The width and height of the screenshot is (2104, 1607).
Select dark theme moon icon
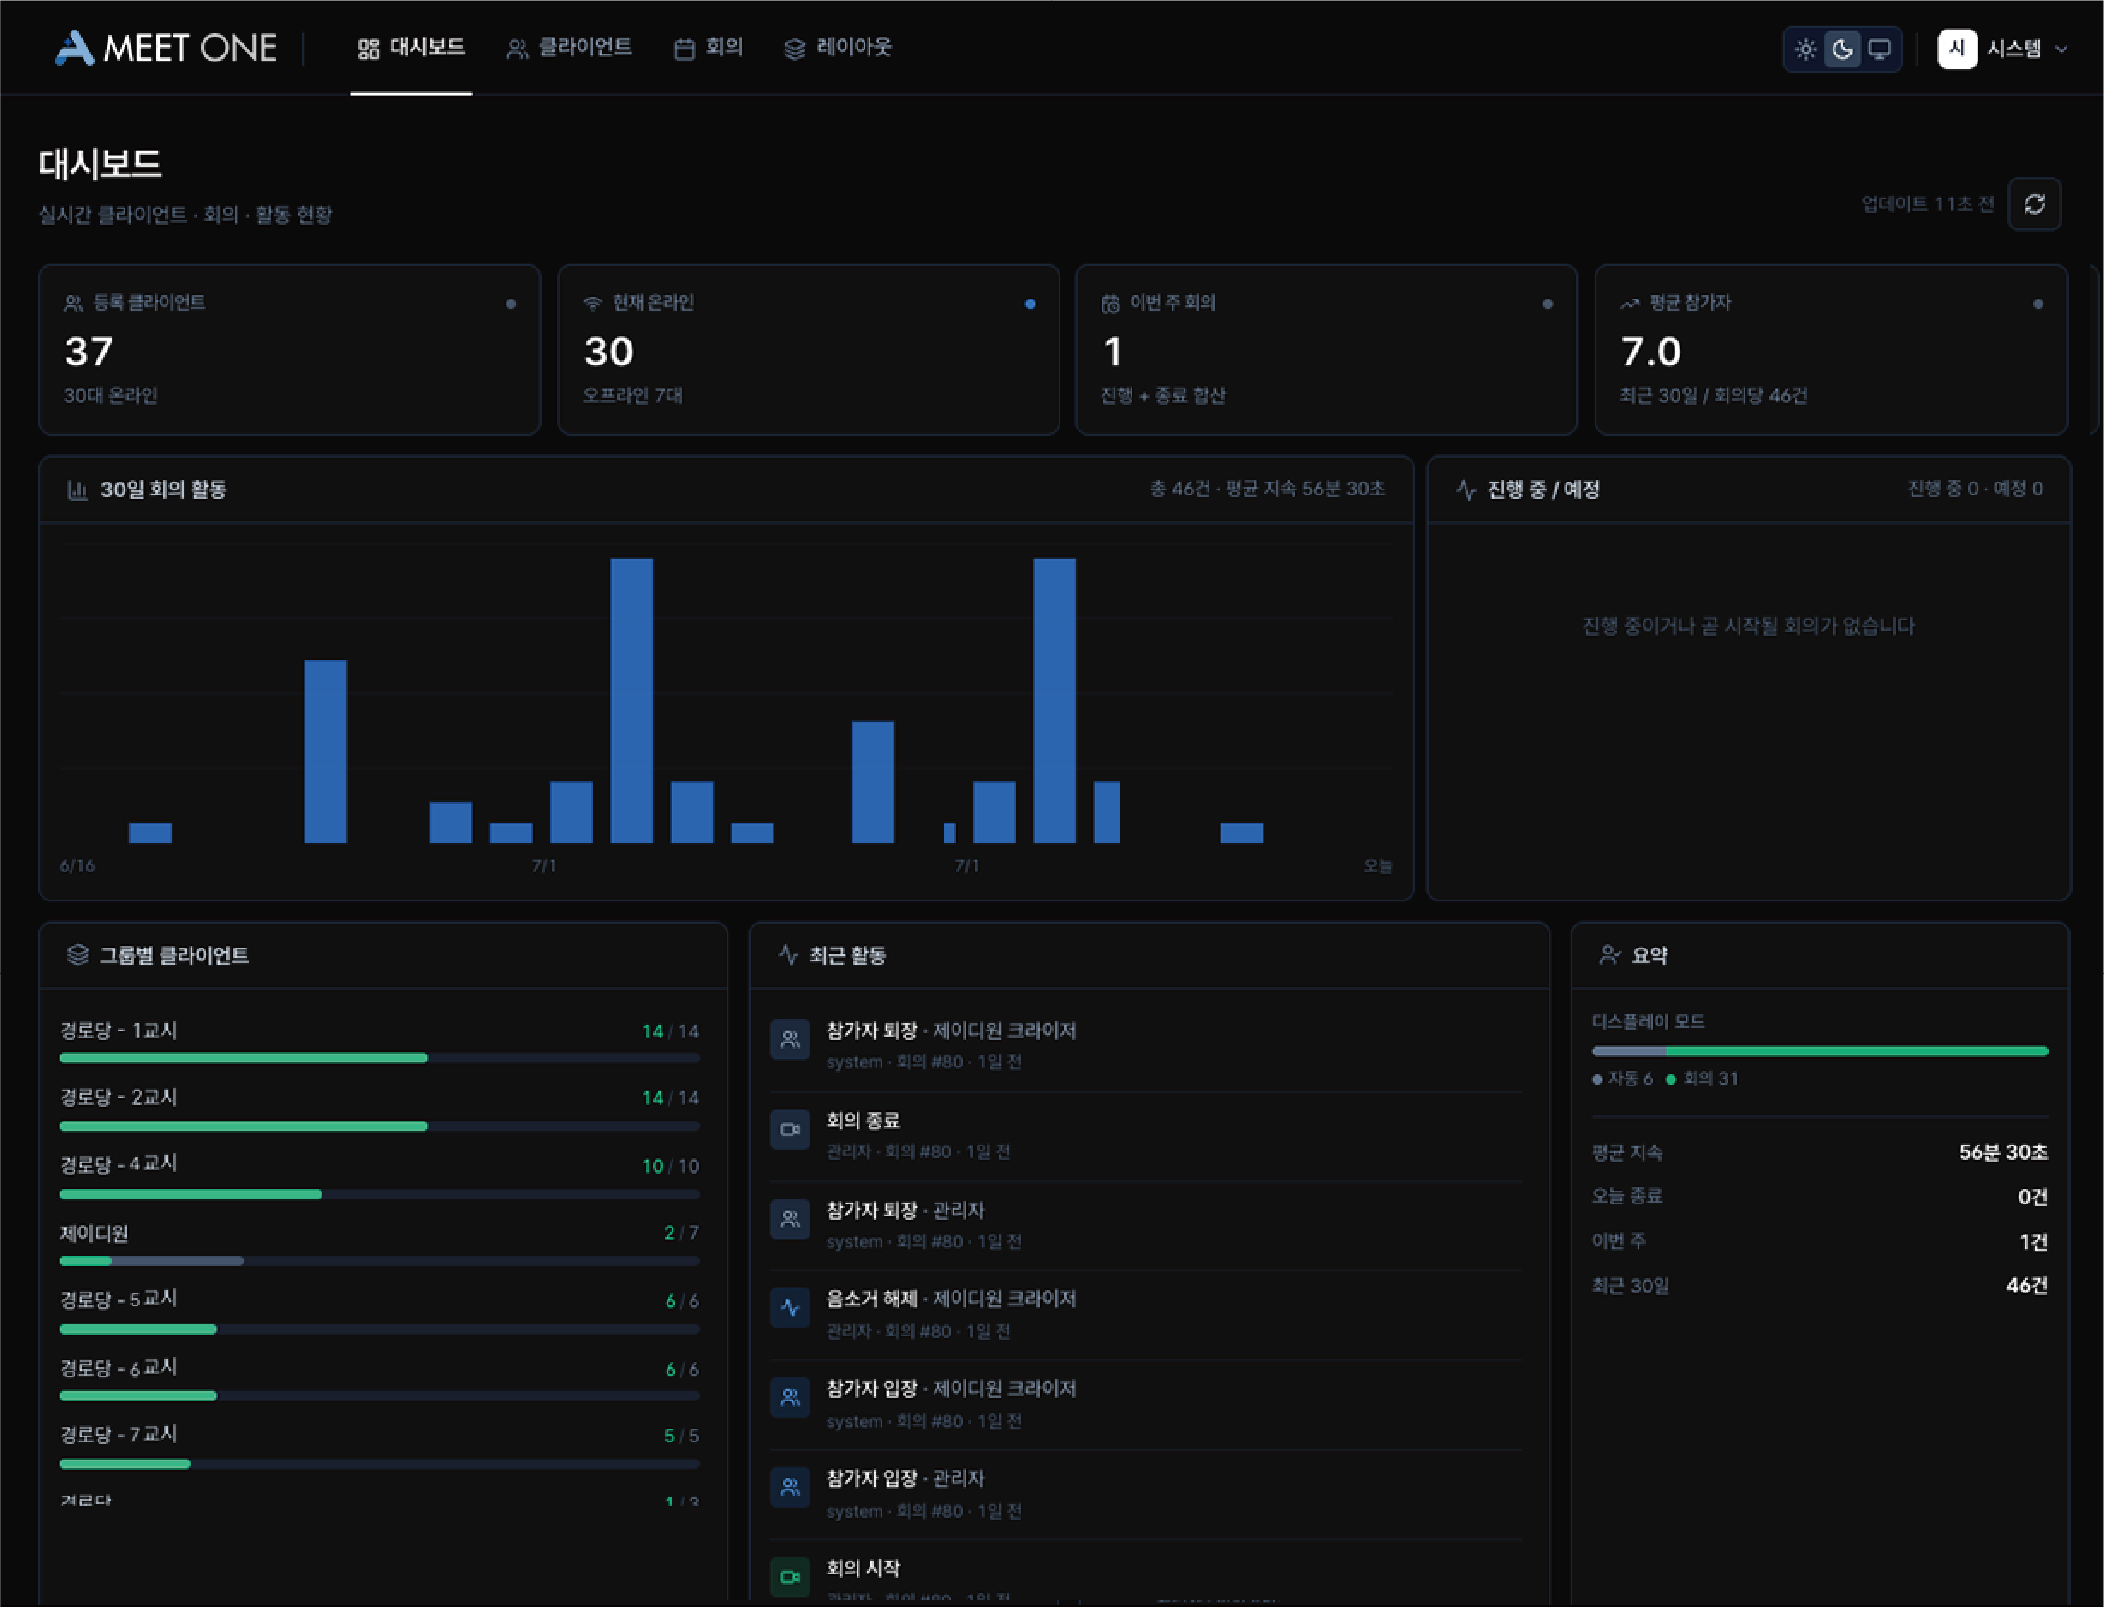coord(1842,49)
